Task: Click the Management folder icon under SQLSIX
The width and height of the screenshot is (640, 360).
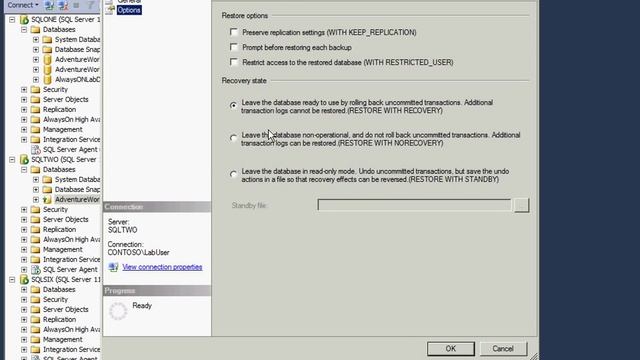Action: 36,340
